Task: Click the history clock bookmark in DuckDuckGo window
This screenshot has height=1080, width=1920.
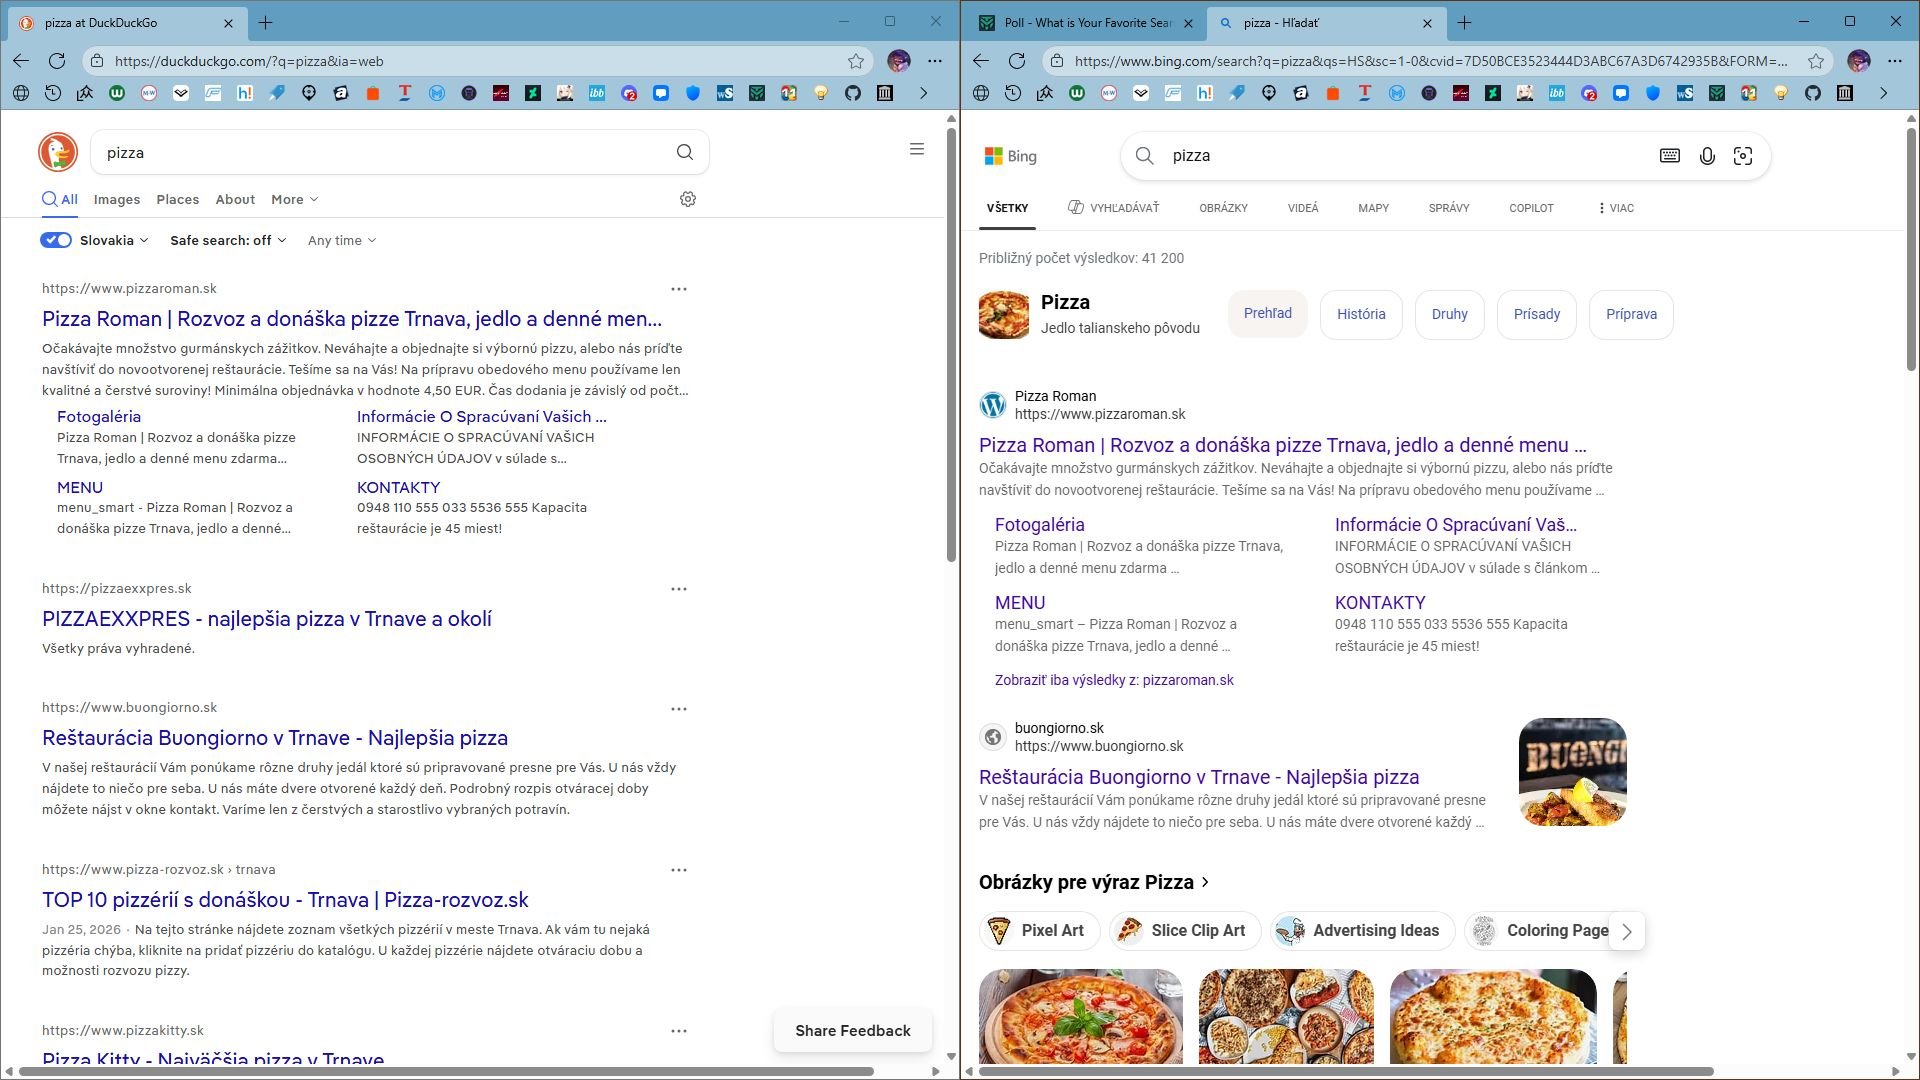Action: 53,93
